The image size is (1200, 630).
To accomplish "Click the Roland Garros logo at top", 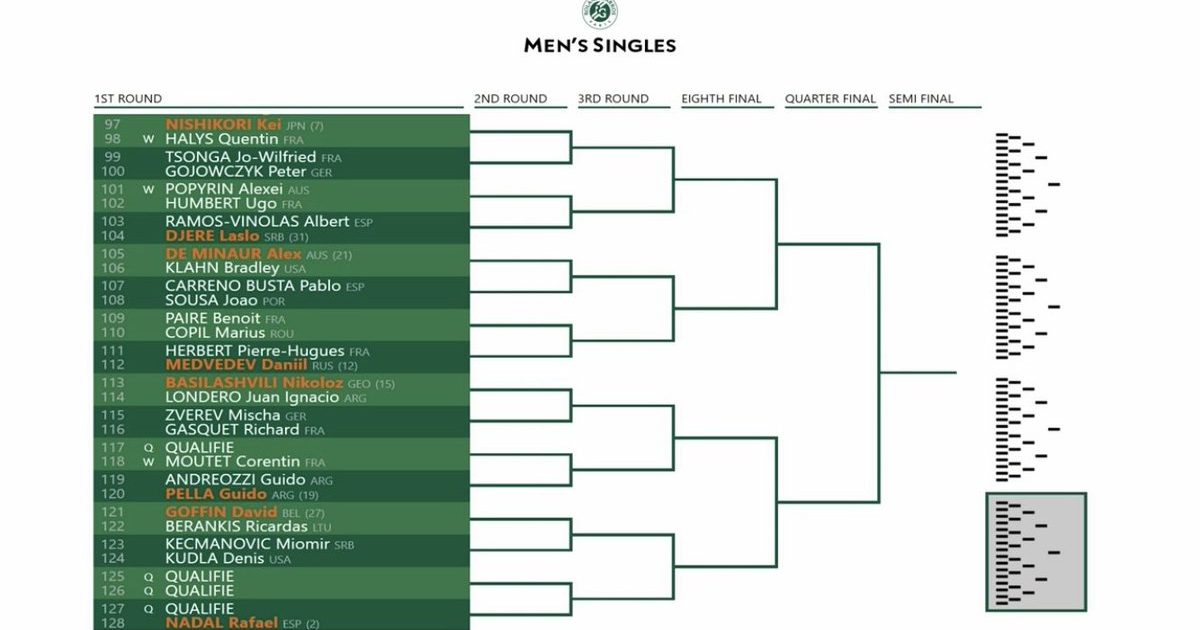I will click(600, 13).
